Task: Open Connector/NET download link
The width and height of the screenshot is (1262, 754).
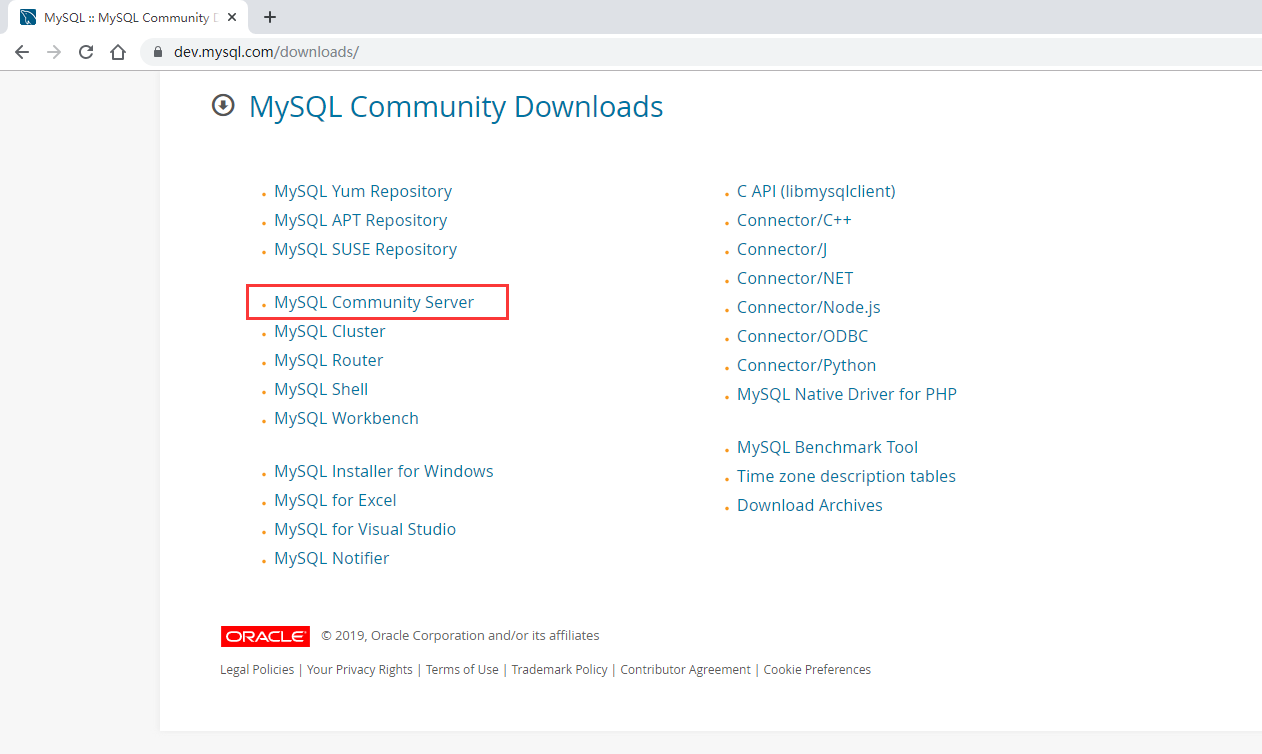Action: click(795, 278)
